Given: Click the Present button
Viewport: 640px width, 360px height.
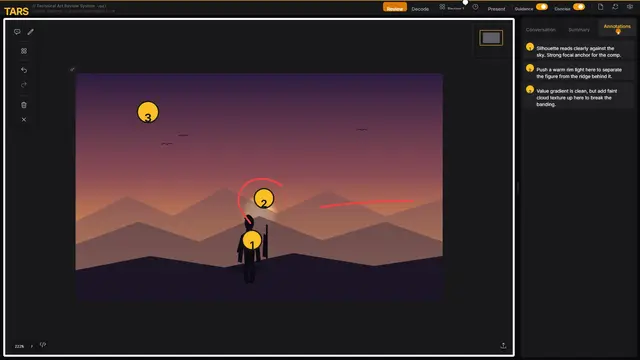Looking at the screenshot, I should tap(496, 9).
